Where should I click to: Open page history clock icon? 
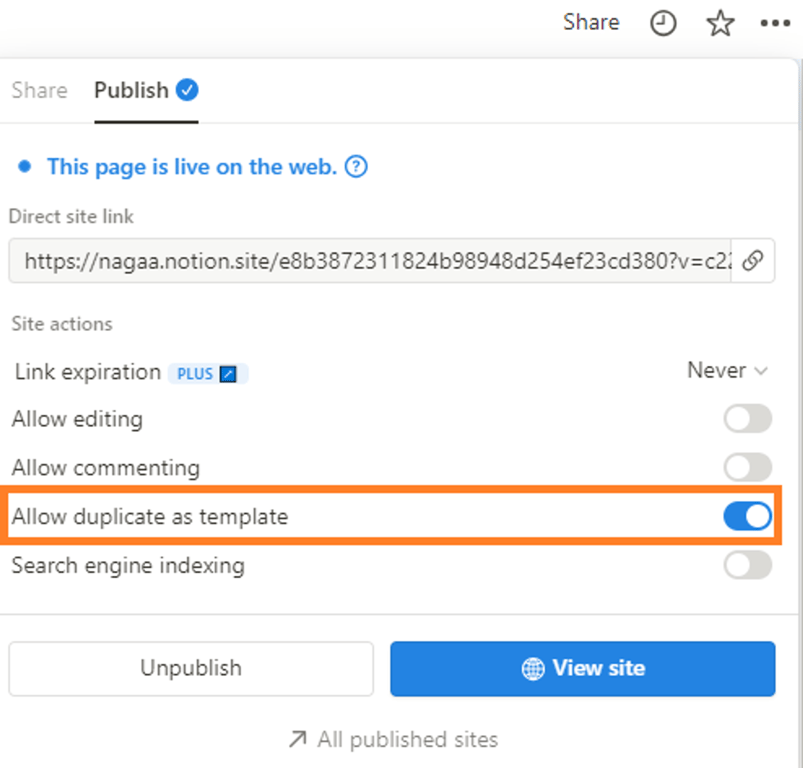(663, 23)
